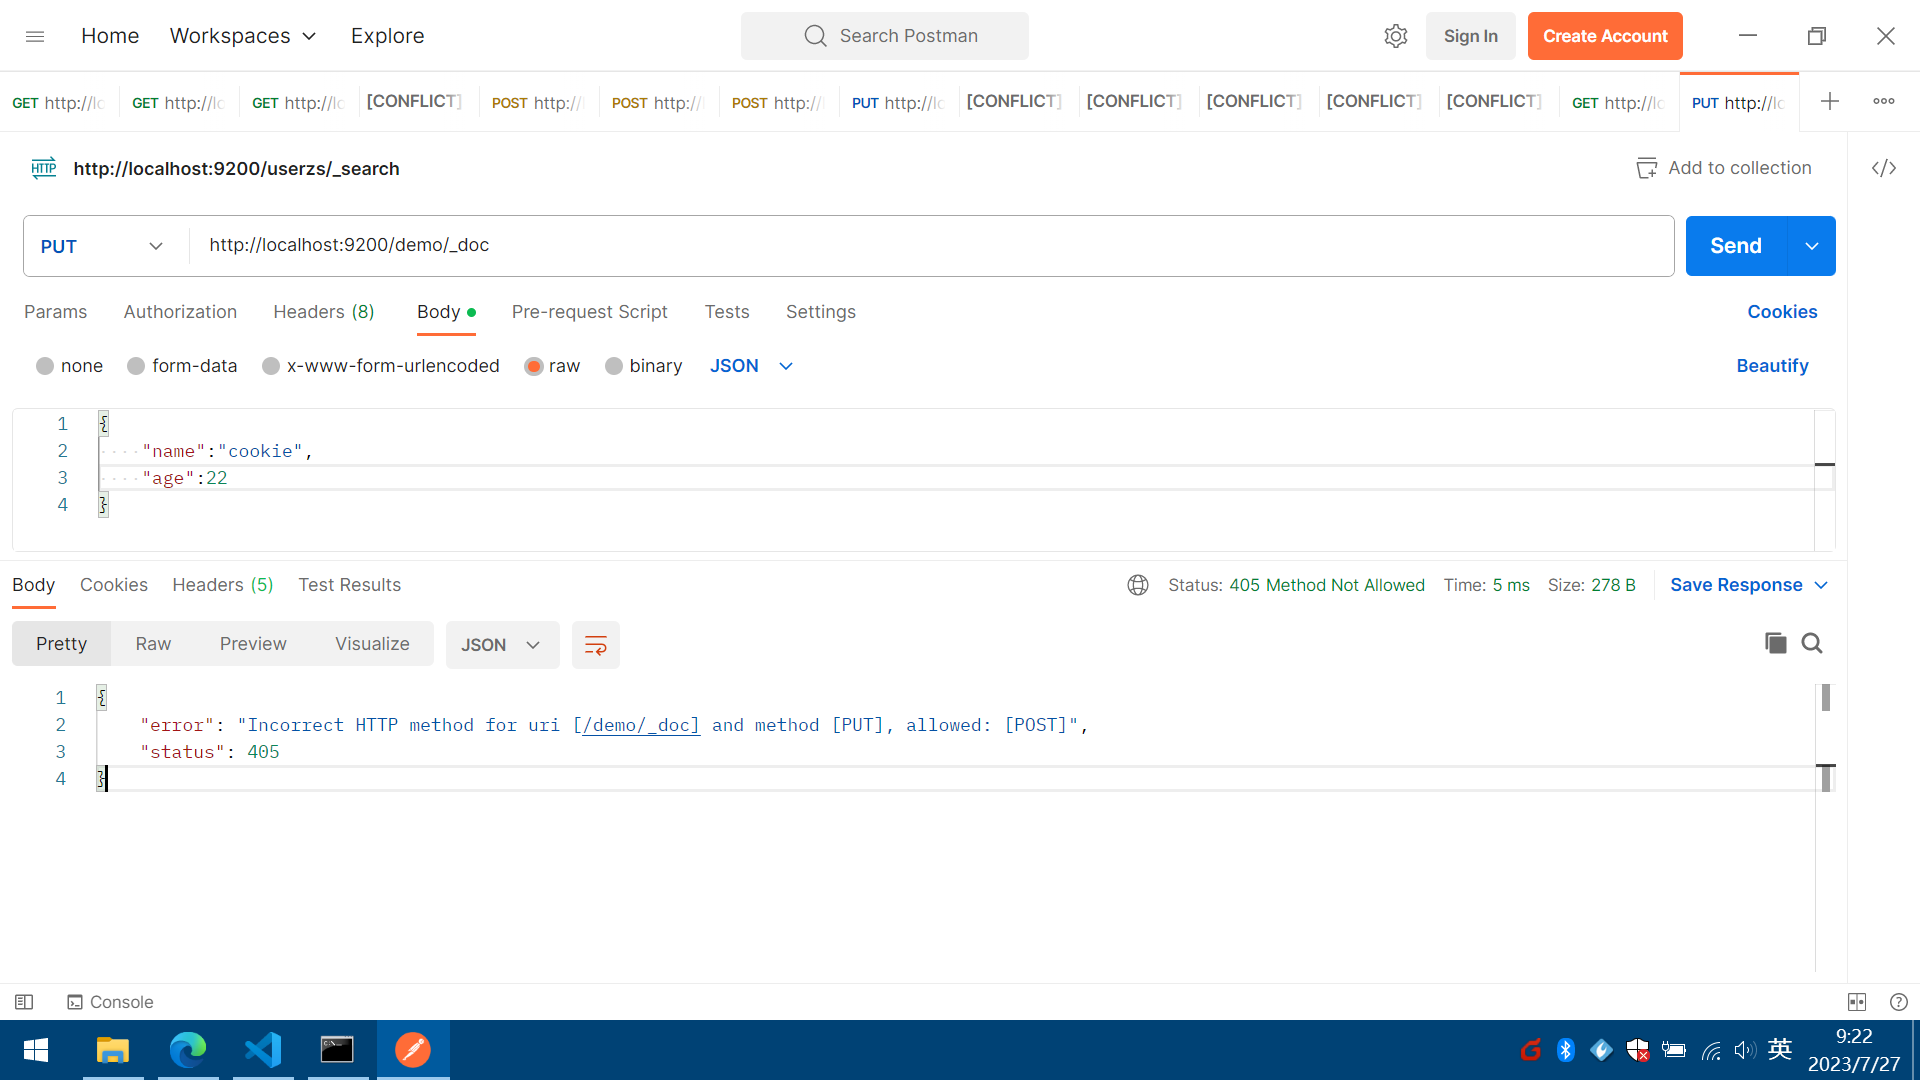The width and height of the screenshot is (1920, 1080).
Task: Click the settings gear icon
Action: coord(1395,36)
